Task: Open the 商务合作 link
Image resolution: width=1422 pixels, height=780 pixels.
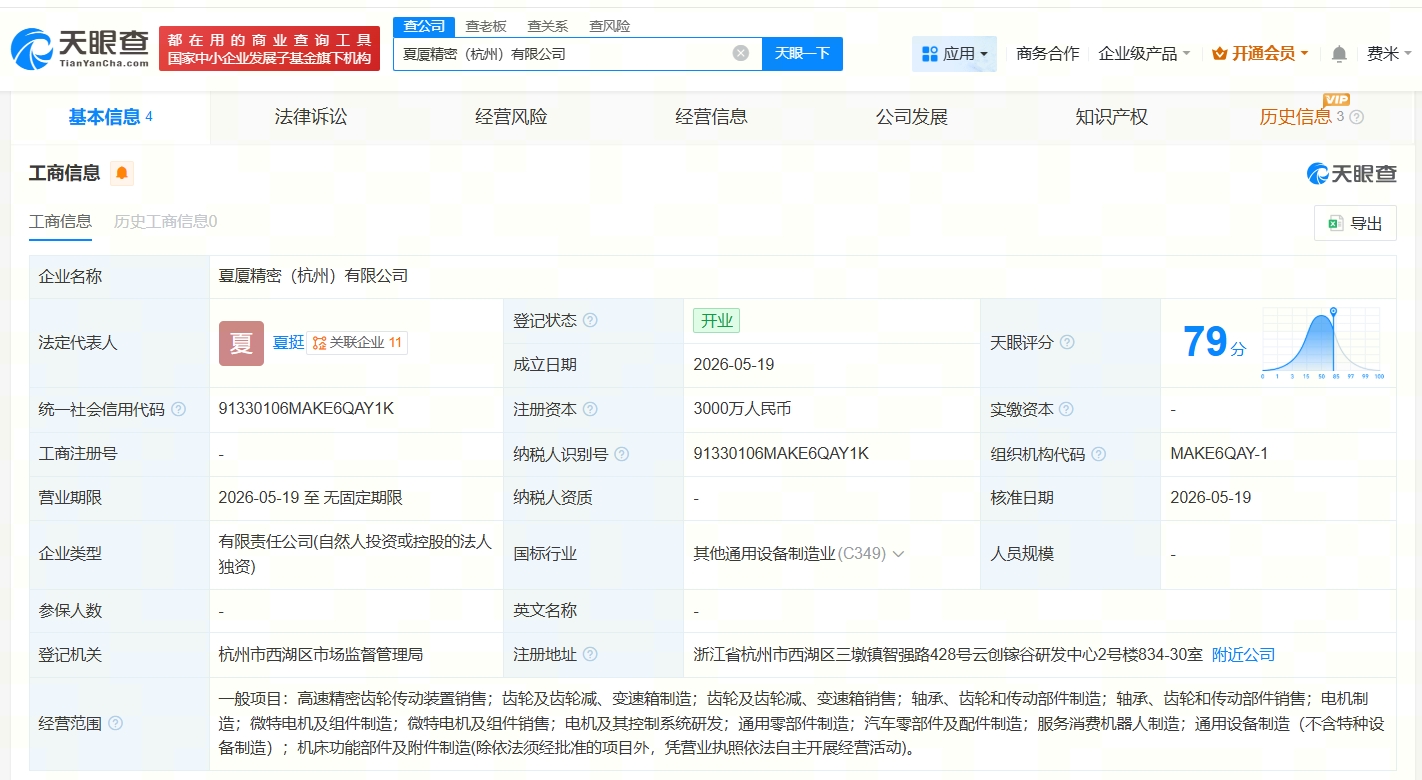Action: (1047, 54)
